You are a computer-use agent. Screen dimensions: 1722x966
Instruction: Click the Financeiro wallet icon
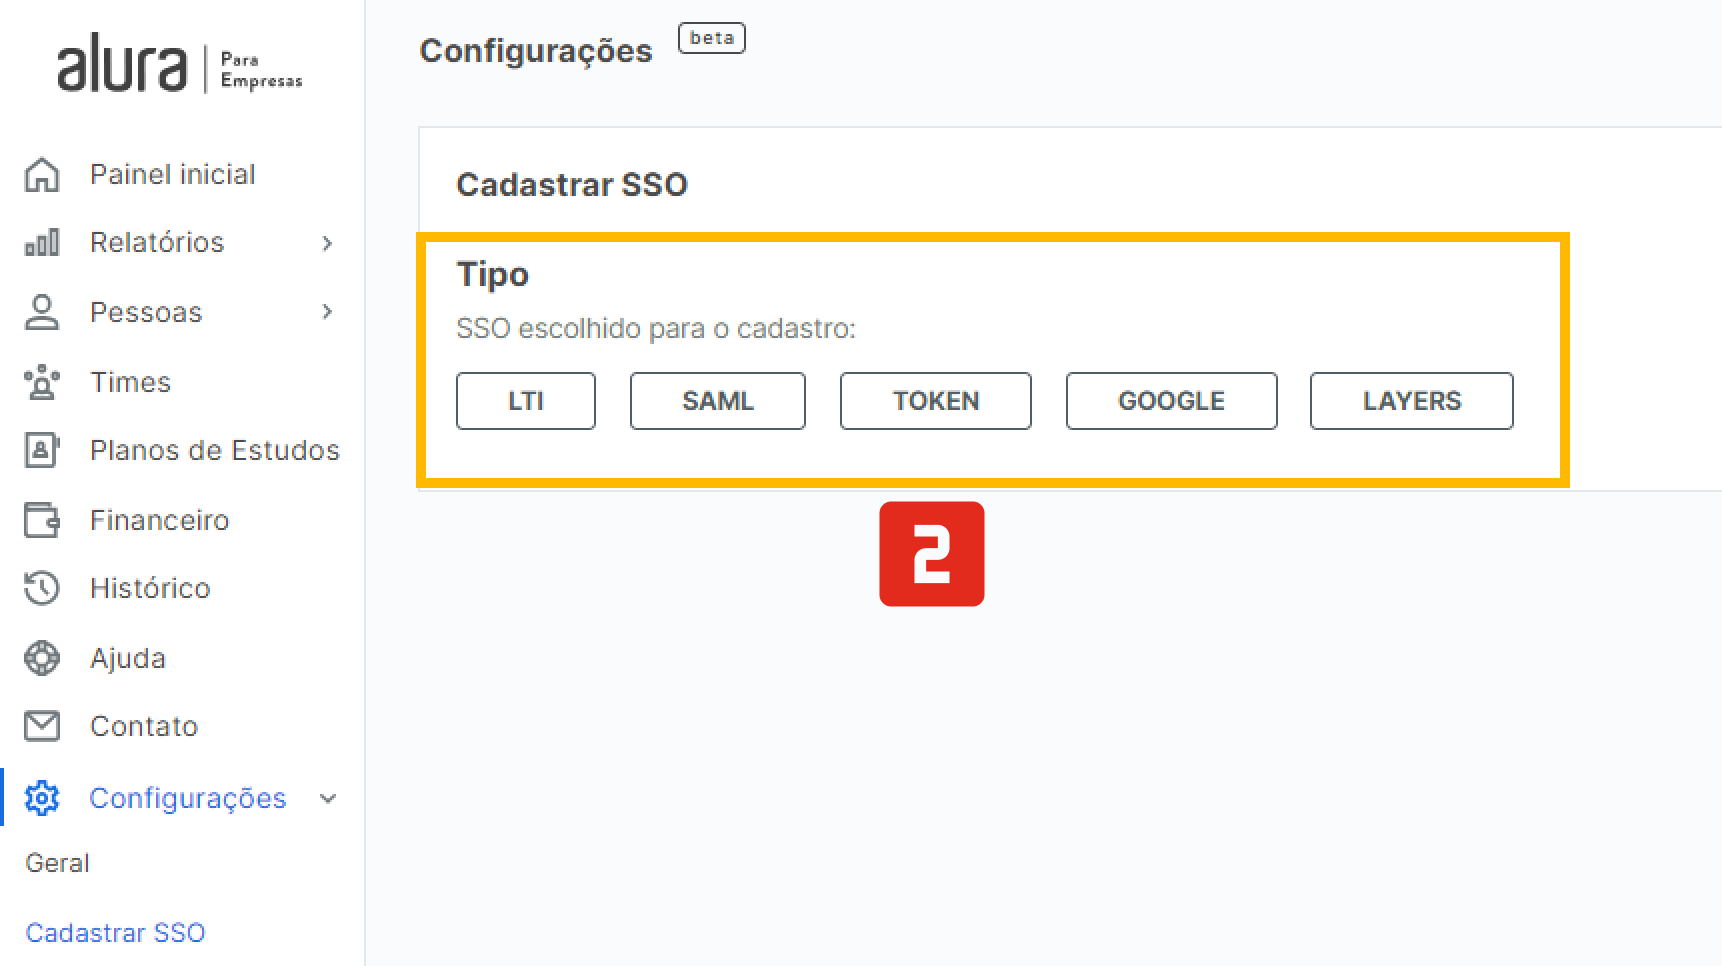pos(42,520)
